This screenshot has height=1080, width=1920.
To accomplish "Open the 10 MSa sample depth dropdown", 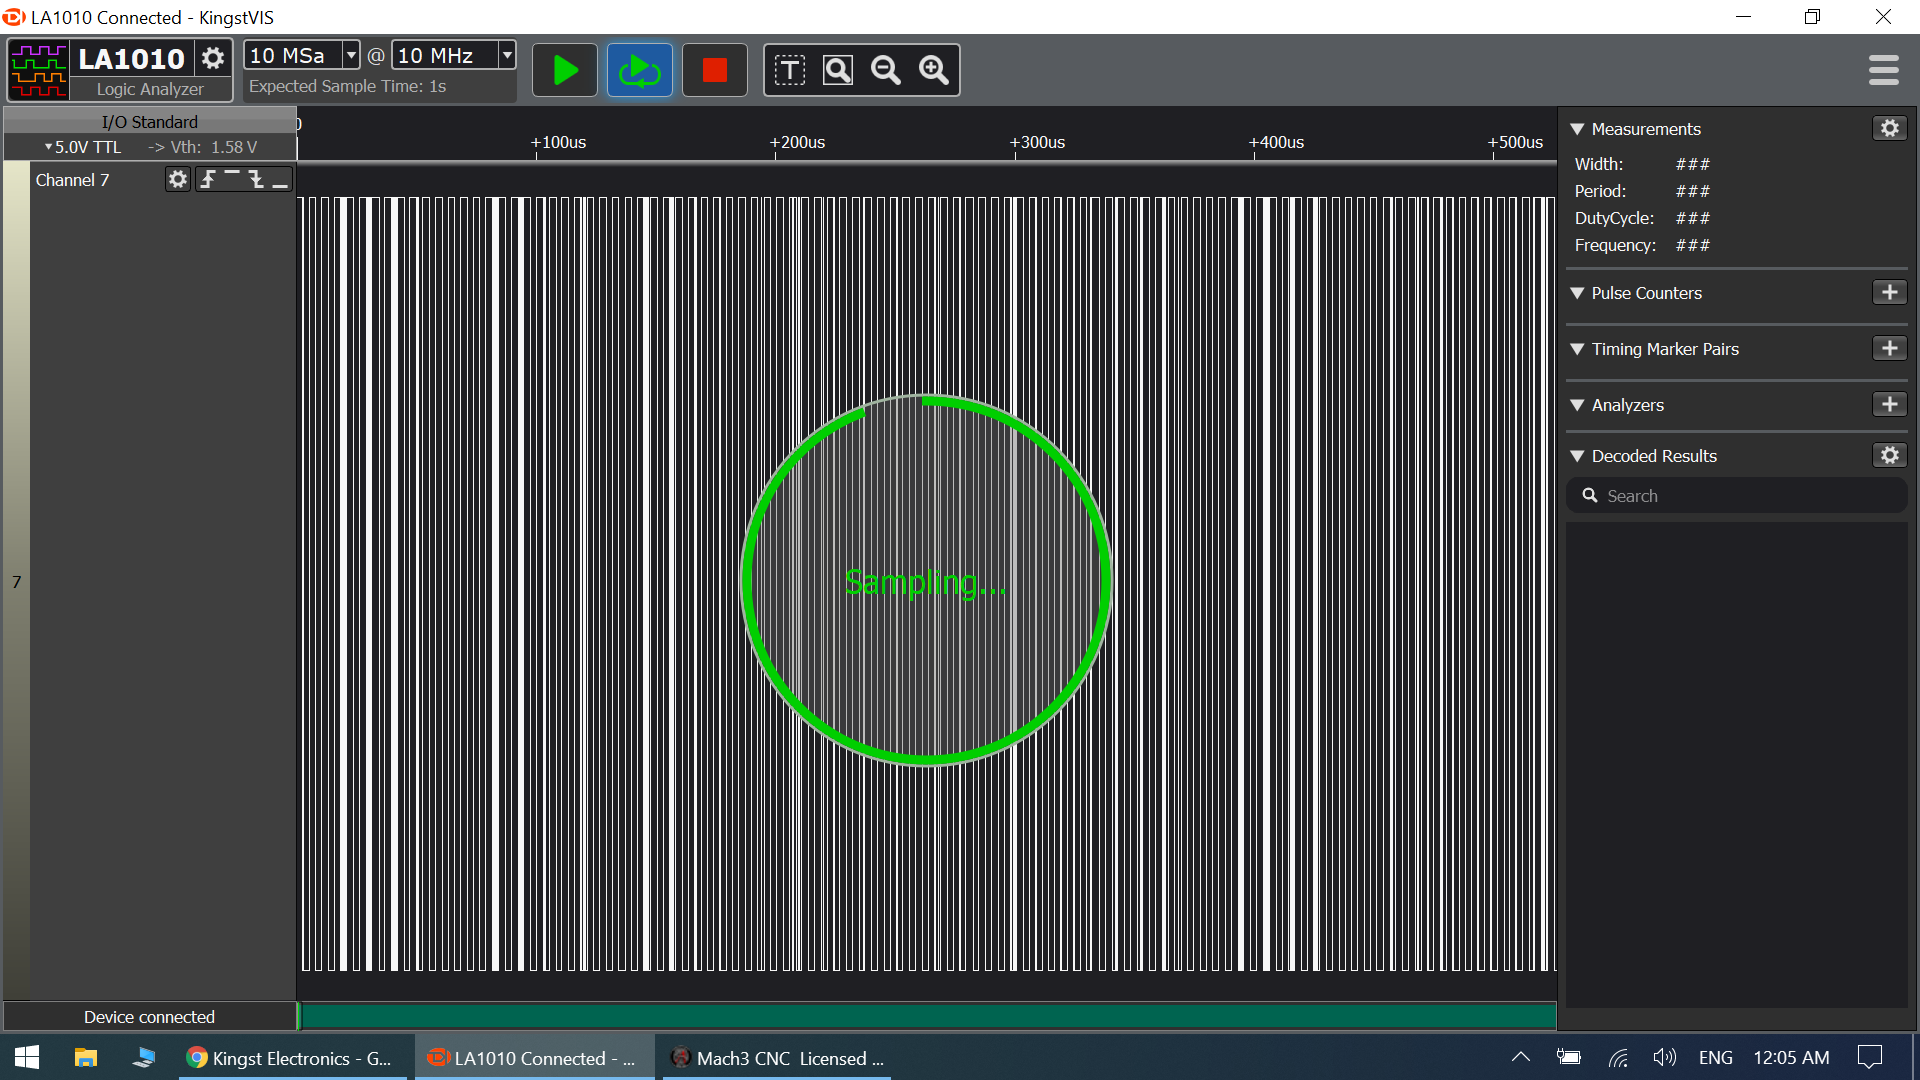I will tap(351, 55).
